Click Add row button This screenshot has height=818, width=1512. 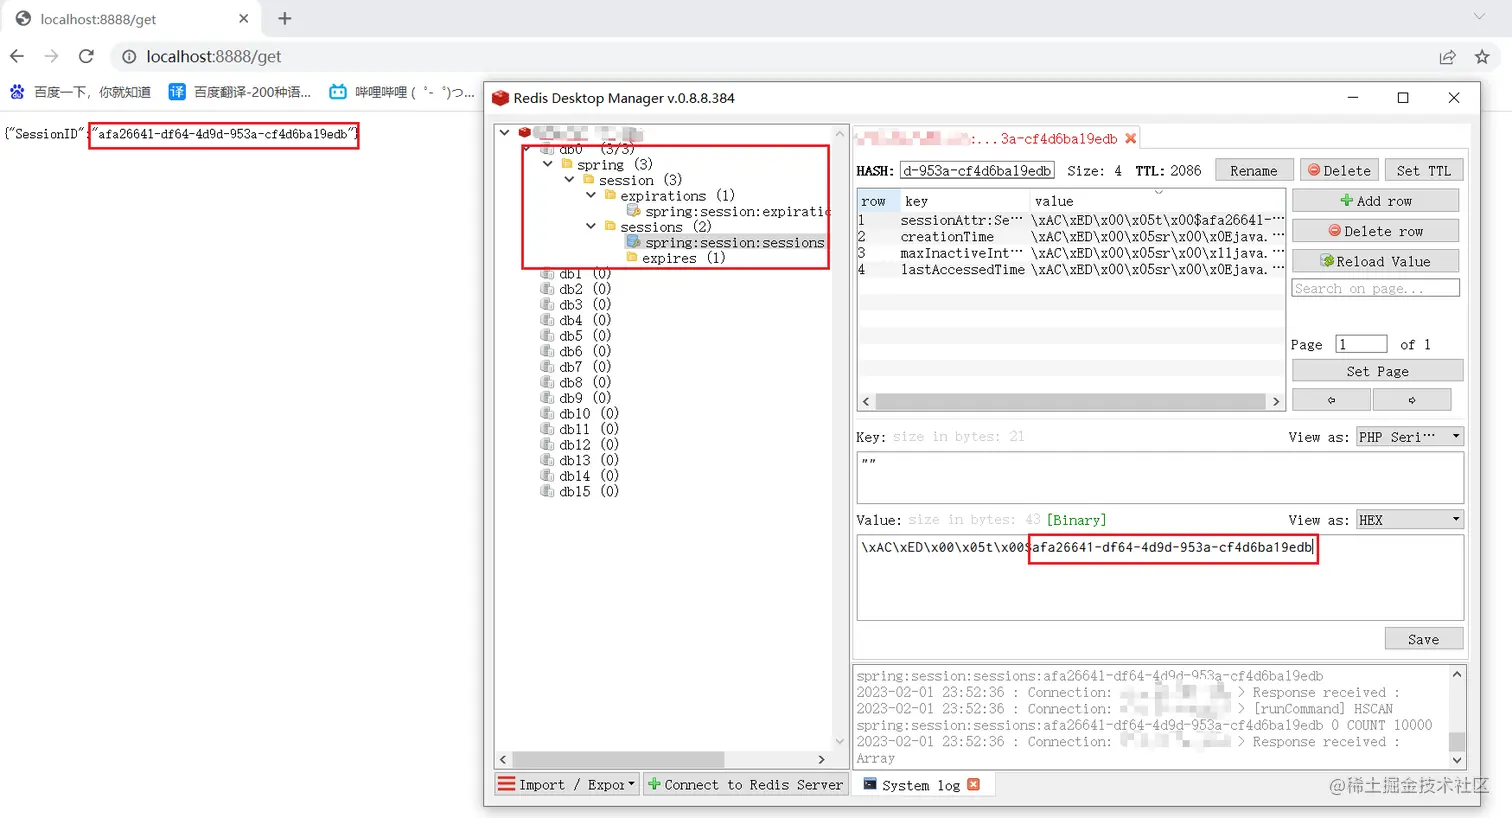[1376, 201]
